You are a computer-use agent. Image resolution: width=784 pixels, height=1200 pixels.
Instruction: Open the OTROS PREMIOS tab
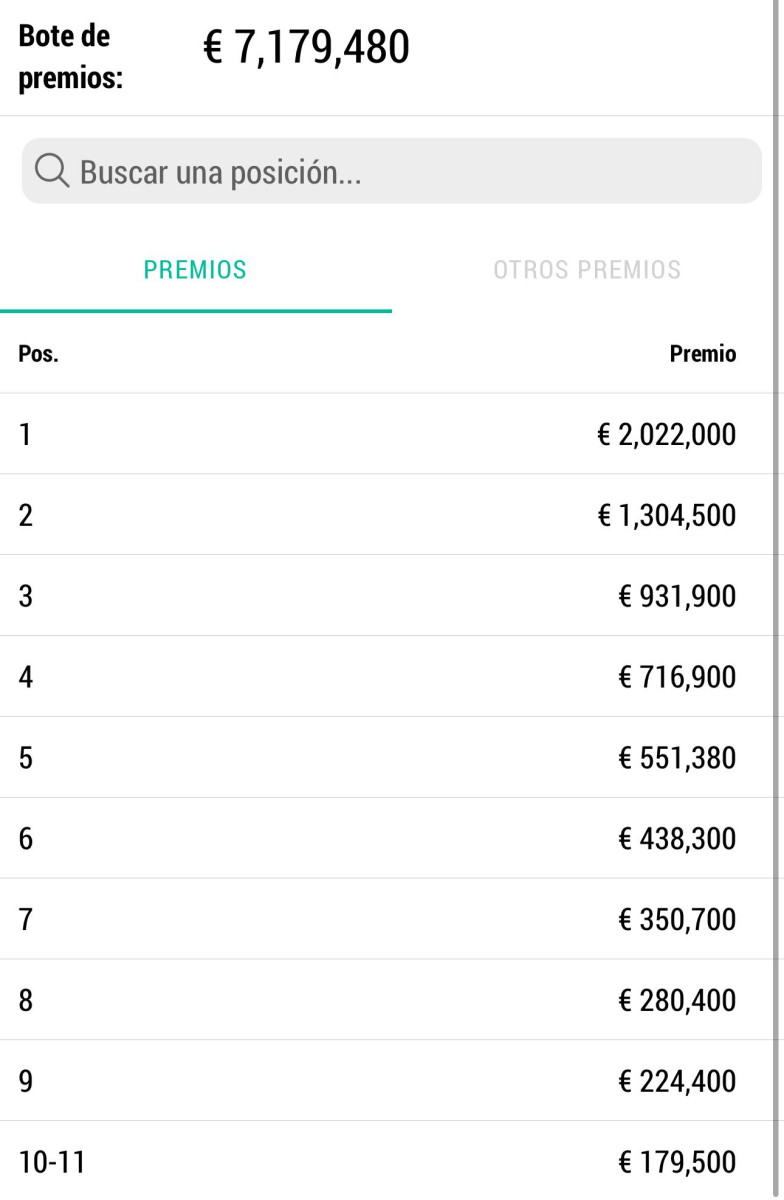pos(587,270)
